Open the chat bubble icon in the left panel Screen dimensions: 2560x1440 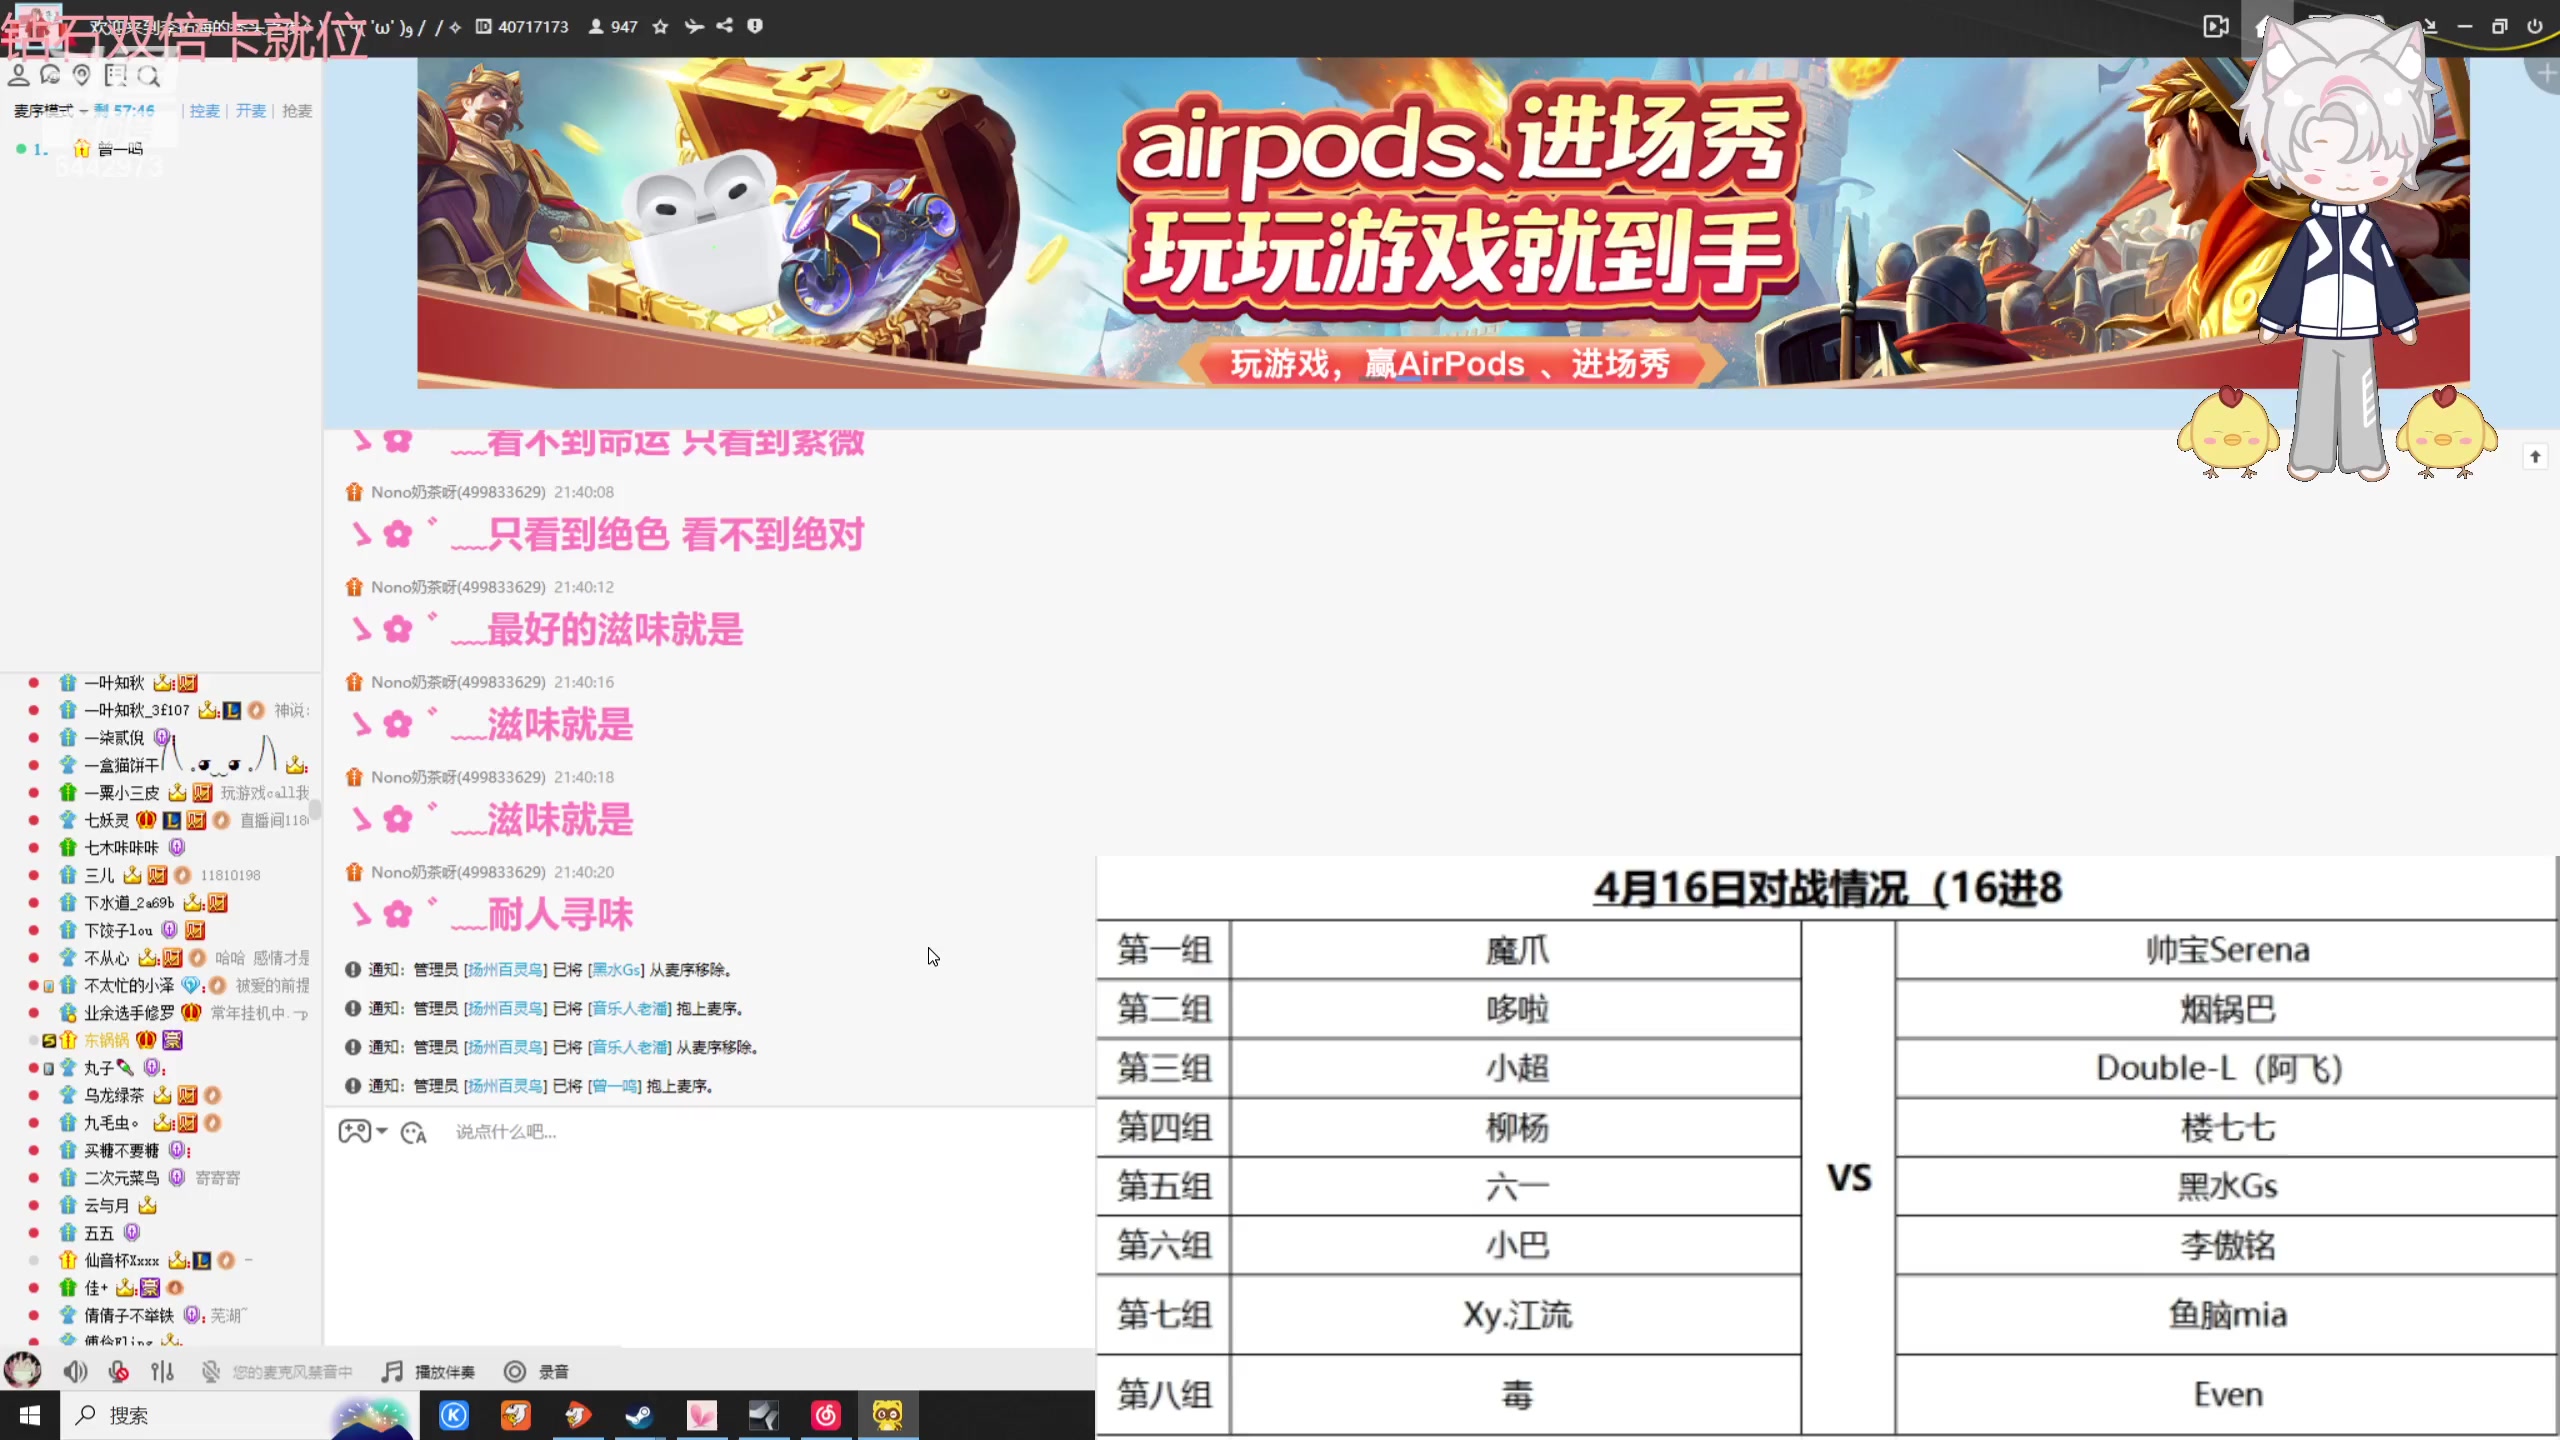click(x=50, y=75)
